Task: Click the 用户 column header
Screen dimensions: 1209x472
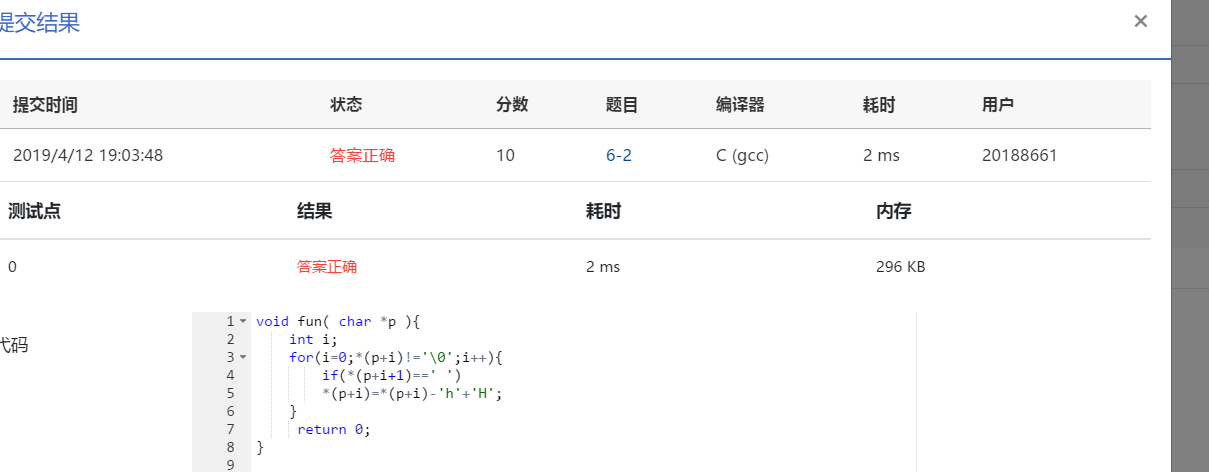Action: pyautogui.click(x=998, y=104)
